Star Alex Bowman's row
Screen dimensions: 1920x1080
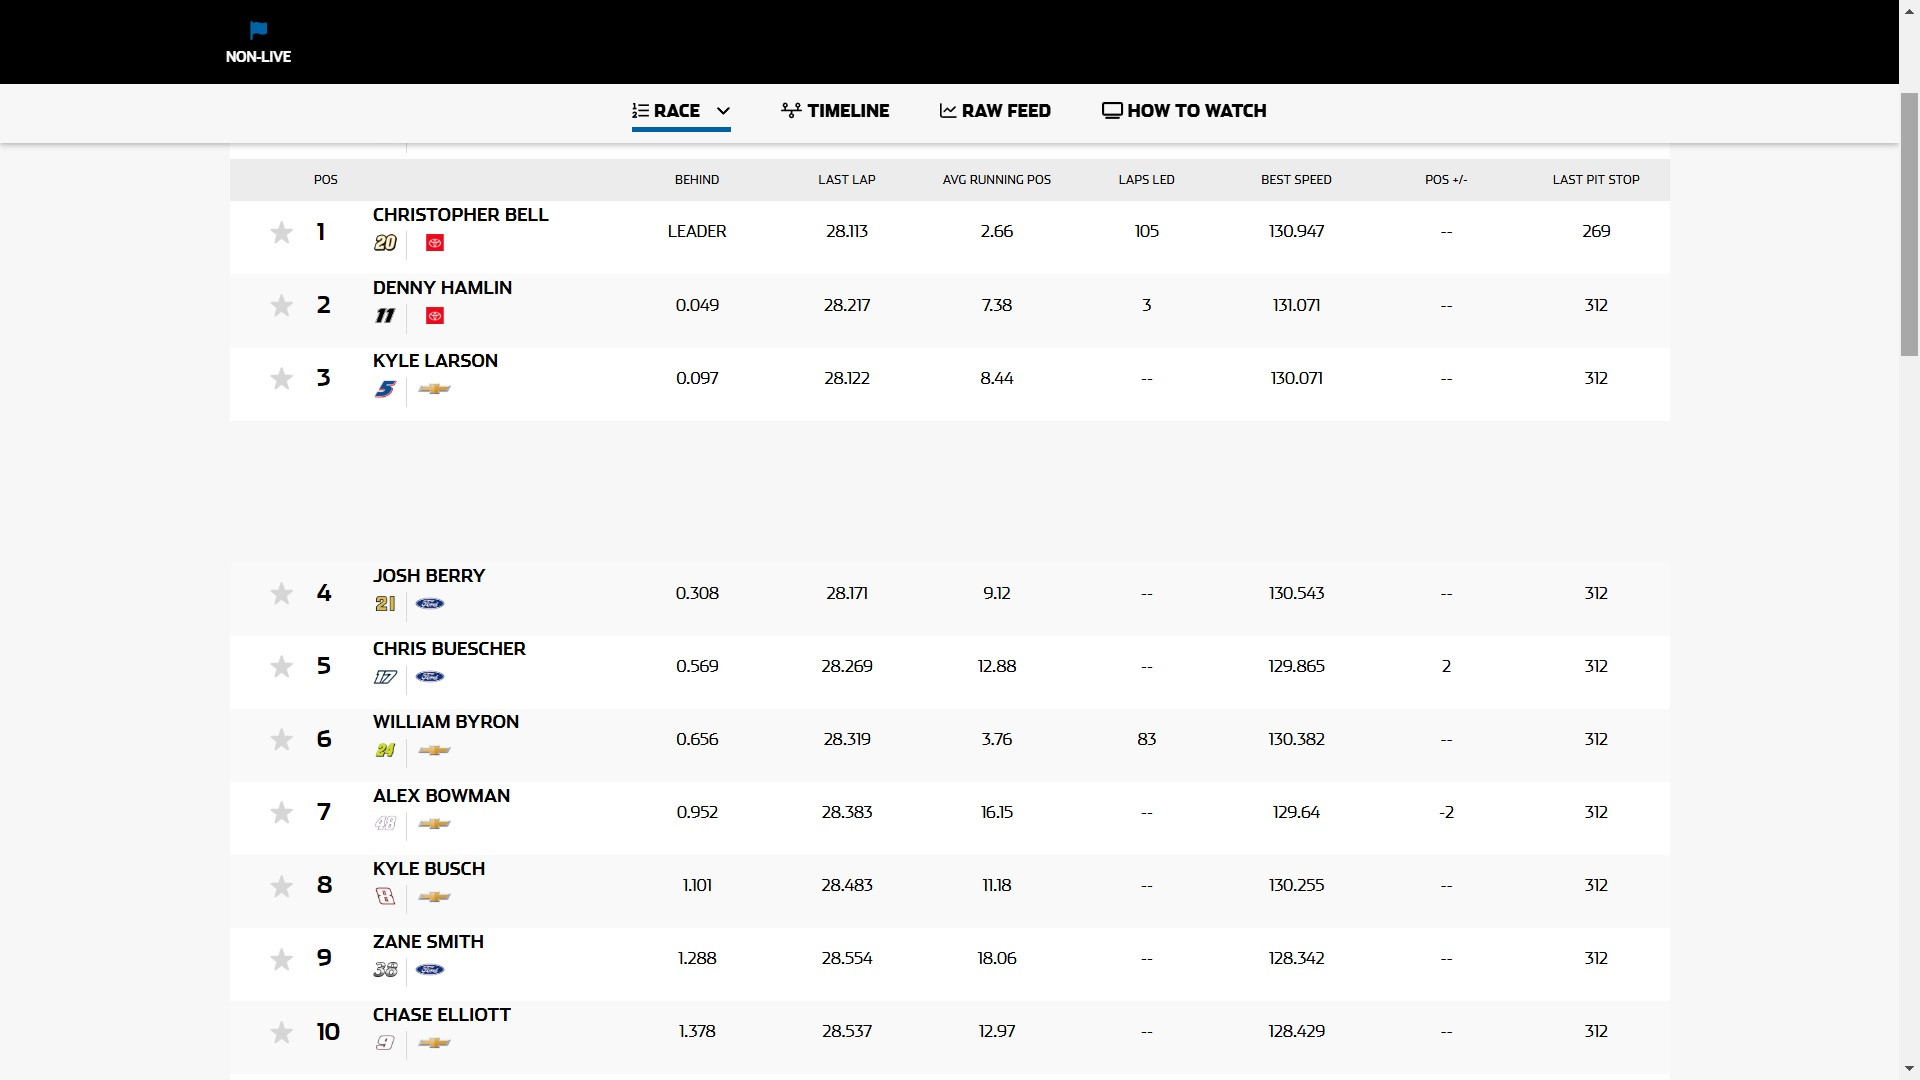[x=281, y=812]
